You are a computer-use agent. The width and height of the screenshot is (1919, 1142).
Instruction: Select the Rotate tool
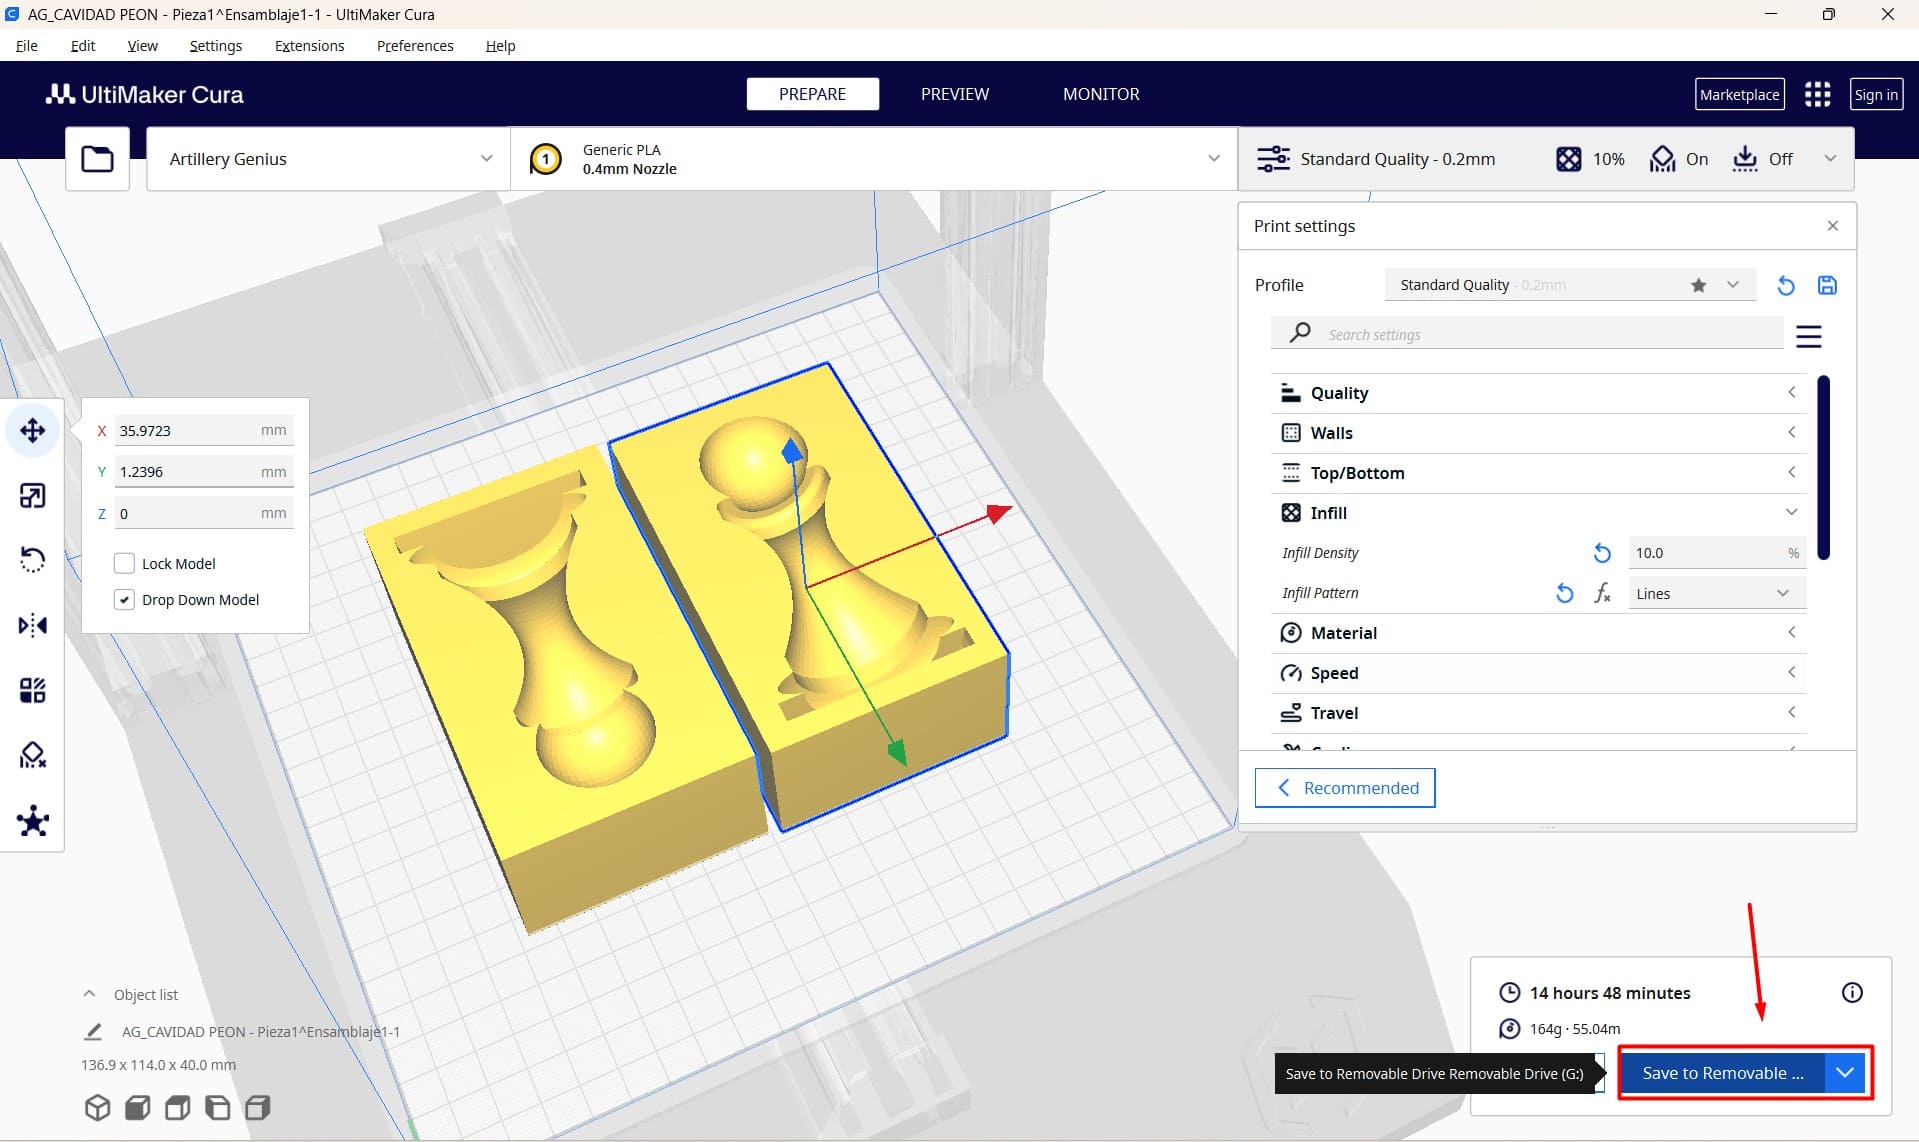point(32,560)
